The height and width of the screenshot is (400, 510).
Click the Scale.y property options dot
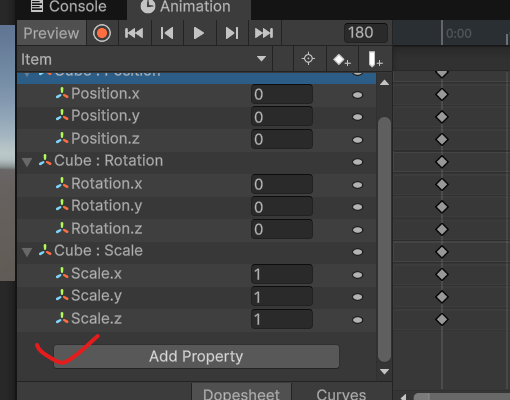357,297
